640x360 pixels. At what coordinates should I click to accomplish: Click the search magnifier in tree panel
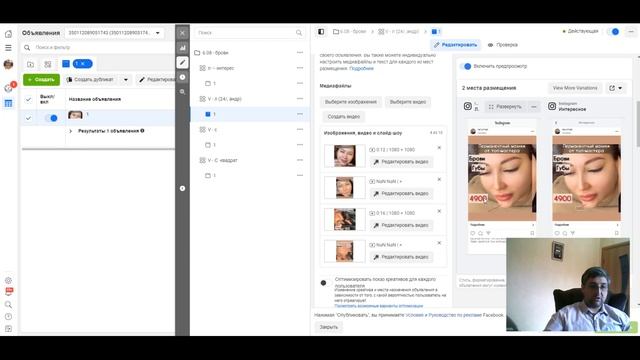coord(299,33)
